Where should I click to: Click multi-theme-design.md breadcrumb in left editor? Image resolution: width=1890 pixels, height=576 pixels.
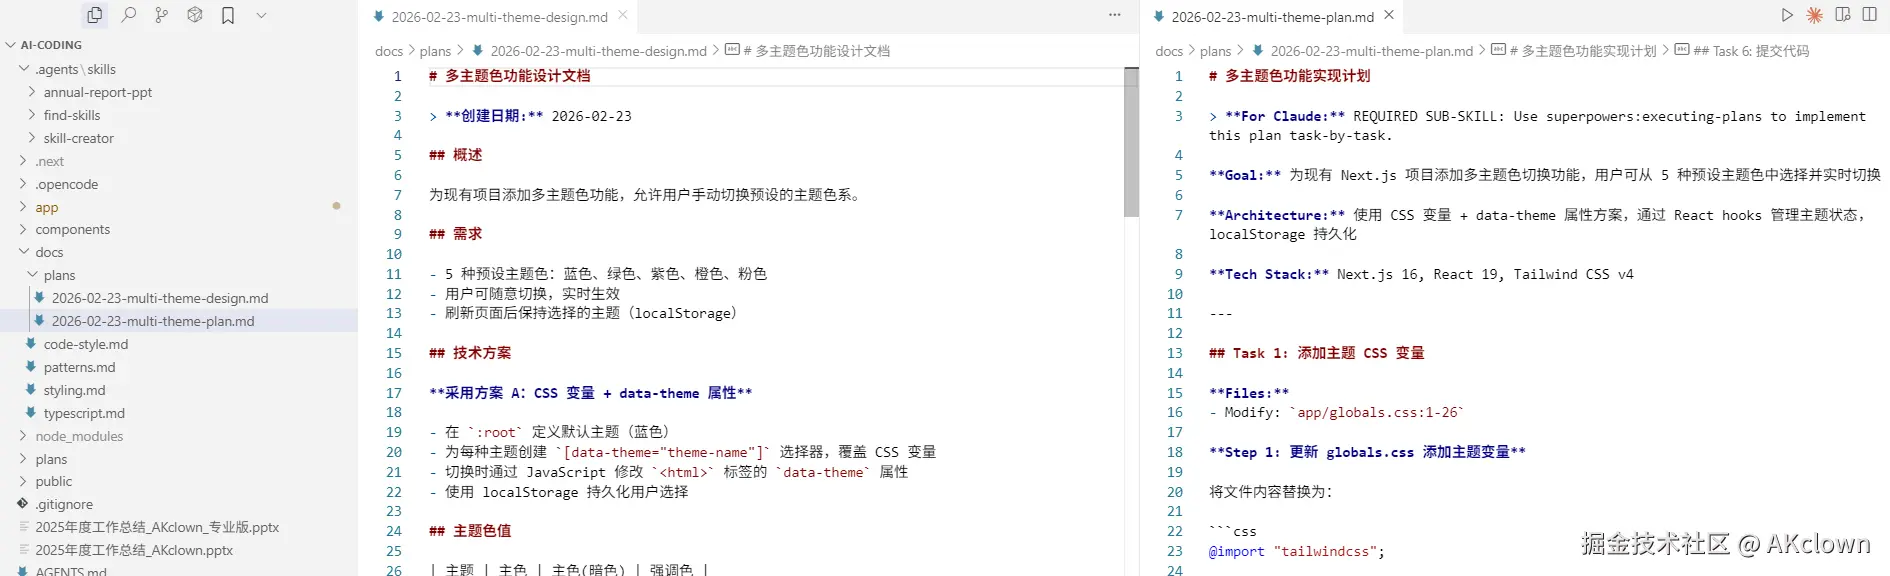pyautogui.click(x=598, y=51)
